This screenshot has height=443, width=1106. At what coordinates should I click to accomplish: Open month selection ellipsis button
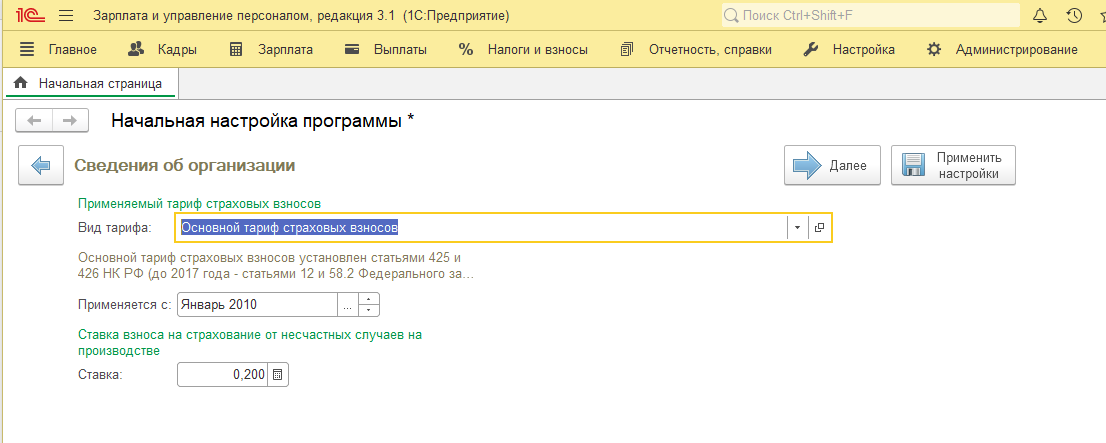click(x=348, y=305)
